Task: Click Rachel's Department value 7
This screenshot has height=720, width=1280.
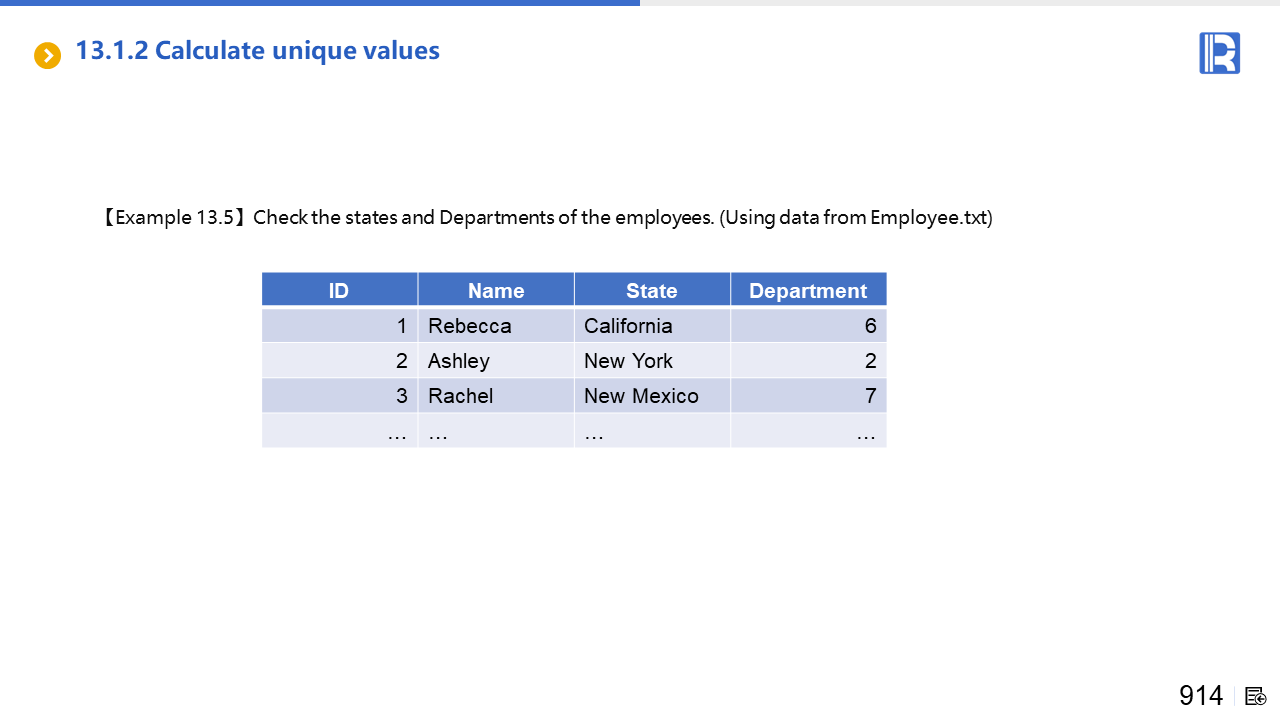Action: (x=870, y=396)
